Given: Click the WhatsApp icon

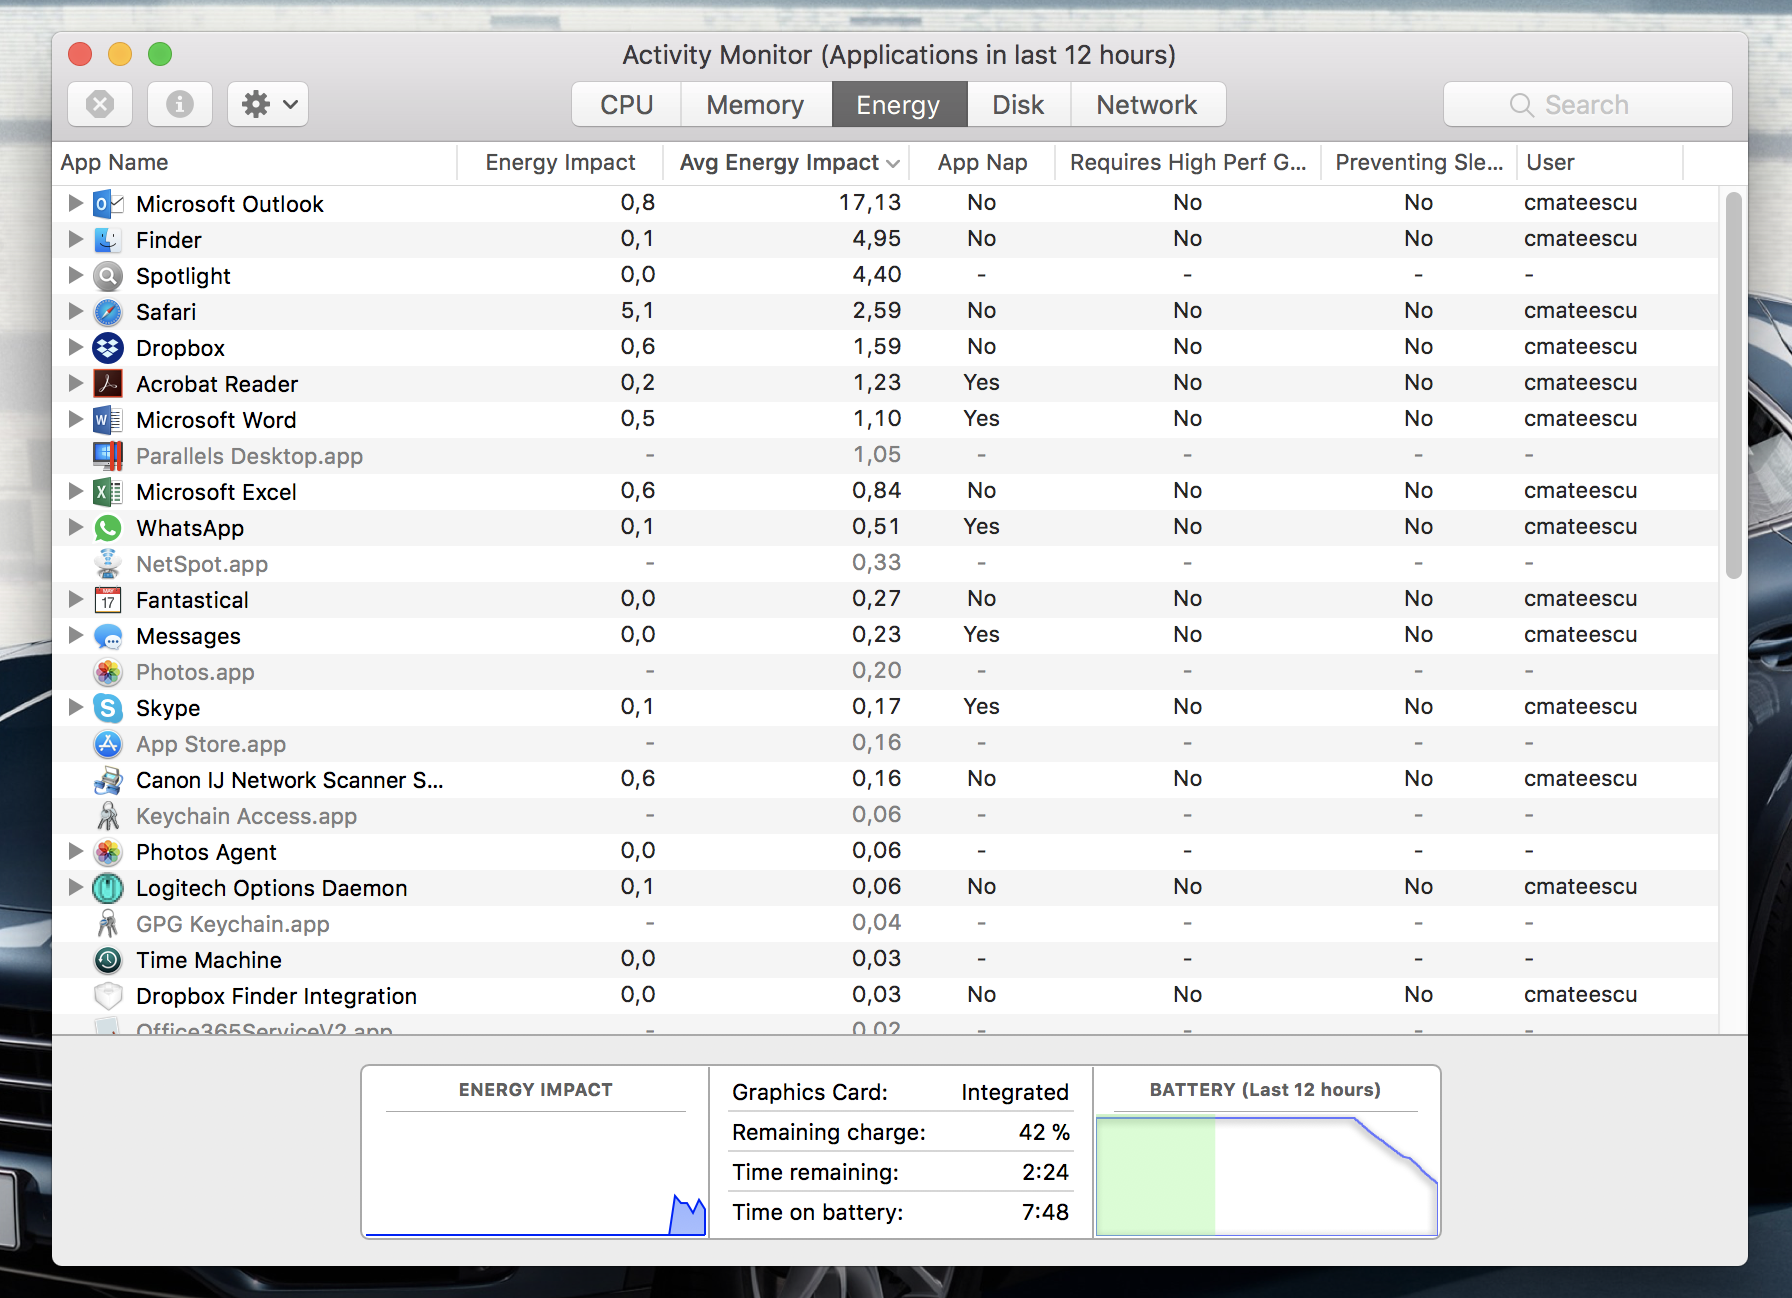Looking at the screenshot, I should (x=108, y=528).
